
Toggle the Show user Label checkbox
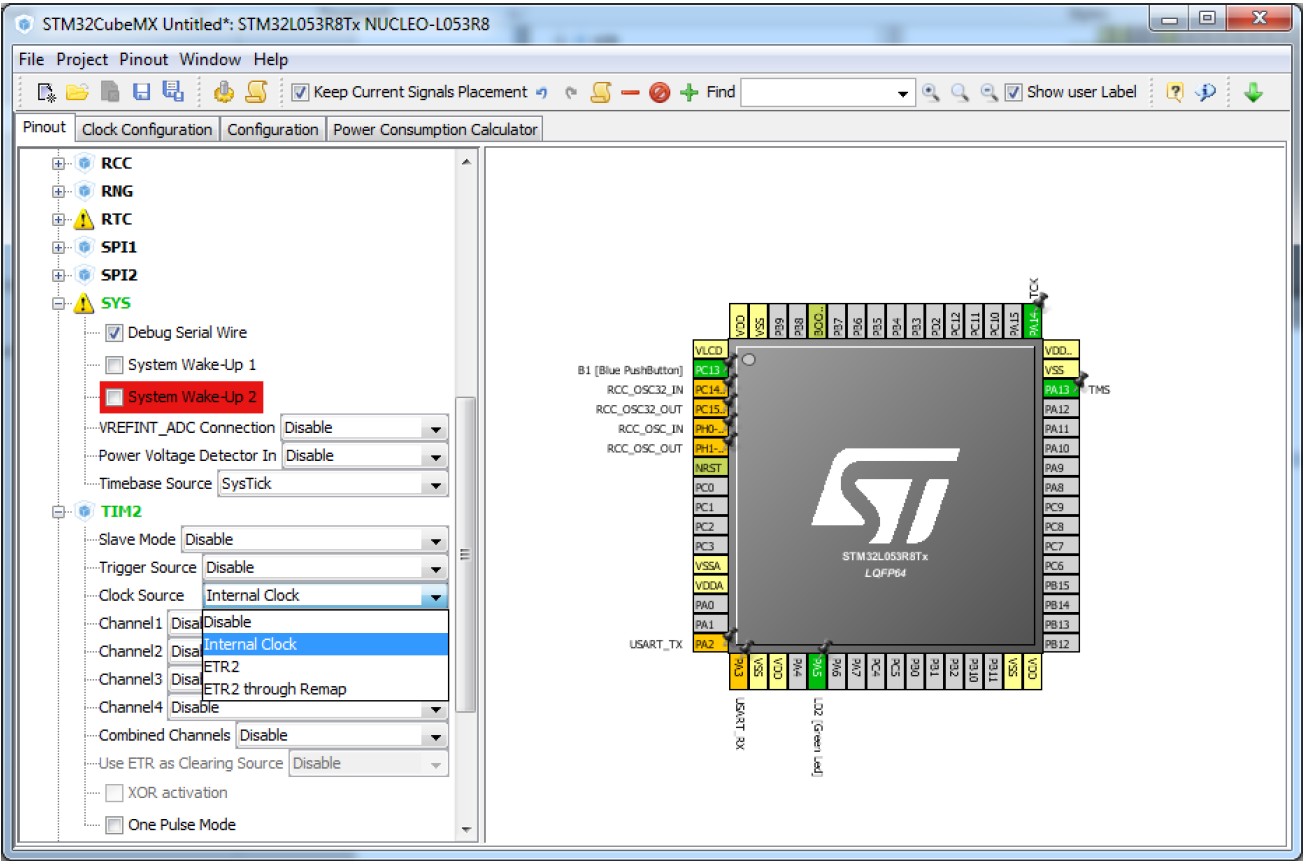pos(1013,93)
